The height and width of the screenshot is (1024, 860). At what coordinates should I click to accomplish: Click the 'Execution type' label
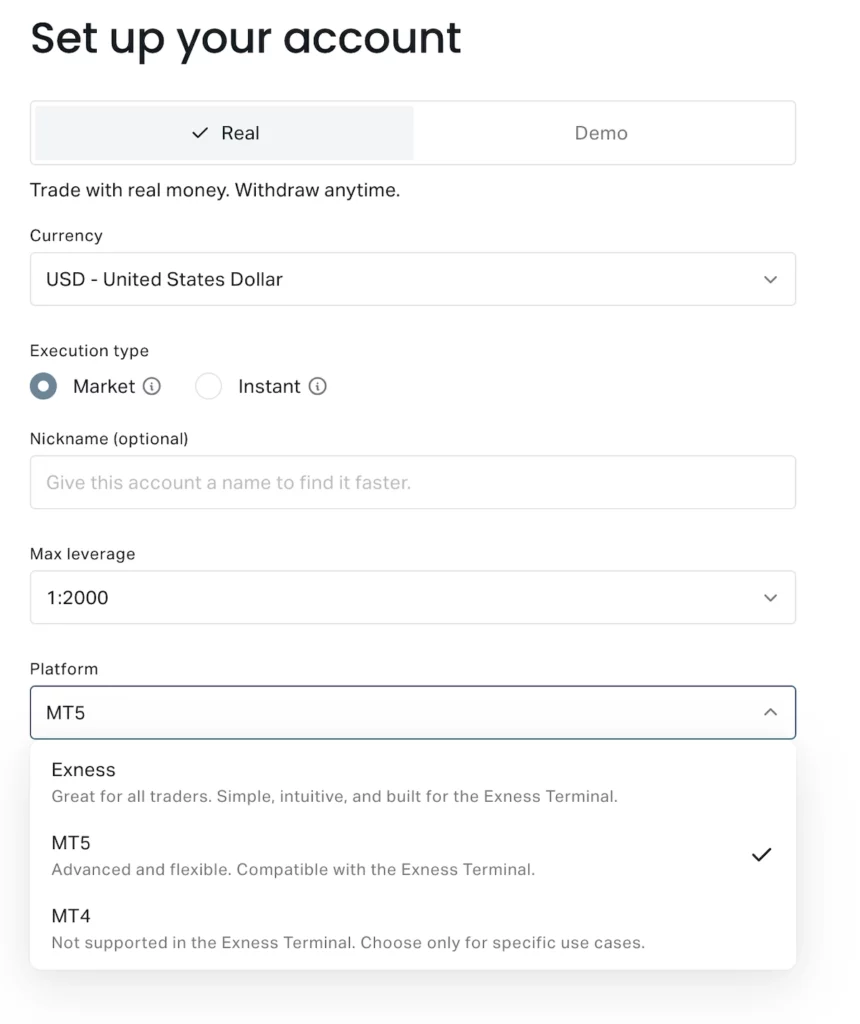click(x=89, y=351)
